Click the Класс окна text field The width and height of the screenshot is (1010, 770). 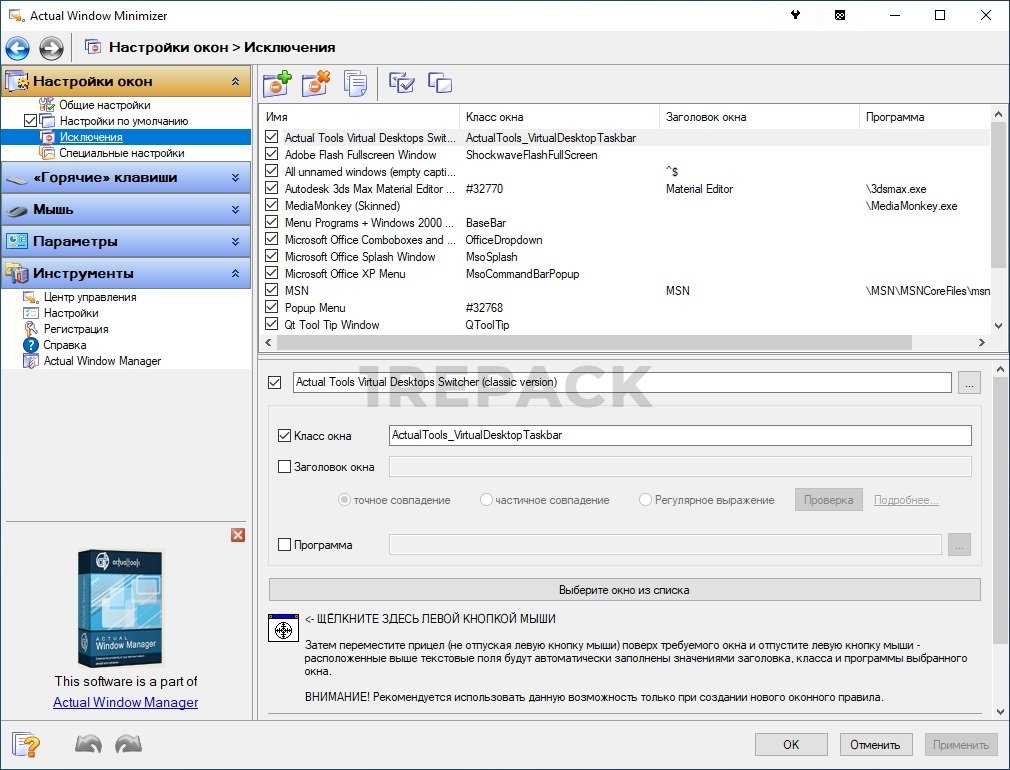[679, 436]
